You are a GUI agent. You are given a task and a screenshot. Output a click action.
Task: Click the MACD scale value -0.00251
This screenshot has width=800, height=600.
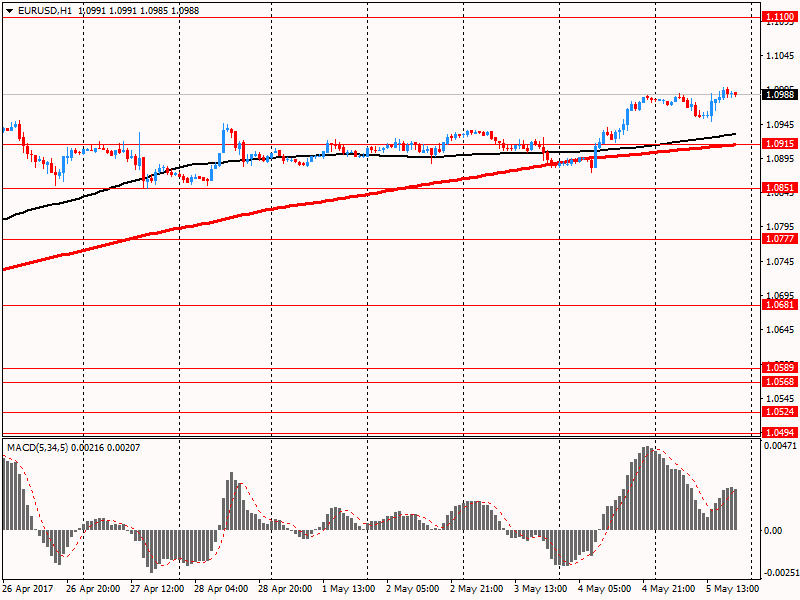(x=782, y=573)
